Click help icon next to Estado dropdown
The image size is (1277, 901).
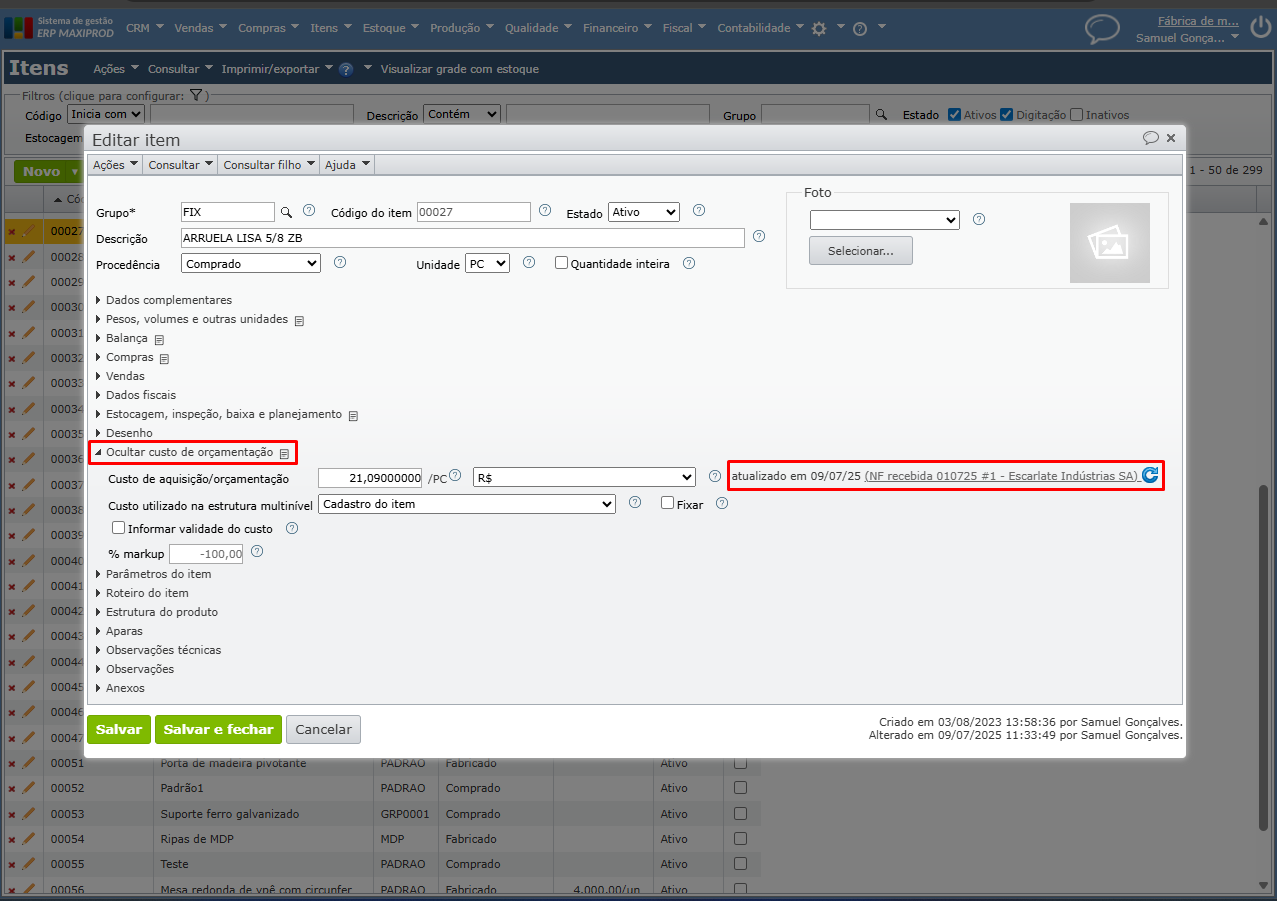(x=699, y=211)
